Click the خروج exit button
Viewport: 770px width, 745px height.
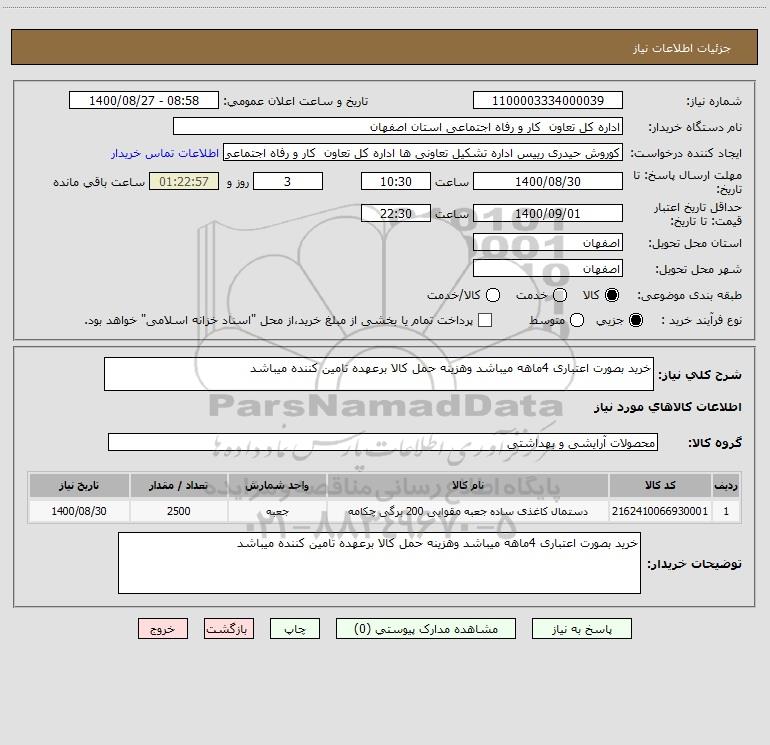click(x=163, y=629)
